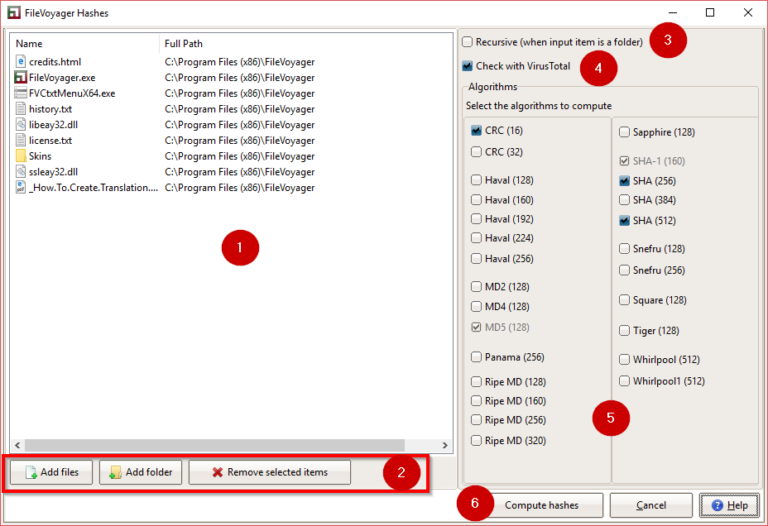
Task: Tick the Haval (160) checkbox
Action: click(x=476, y=199)
